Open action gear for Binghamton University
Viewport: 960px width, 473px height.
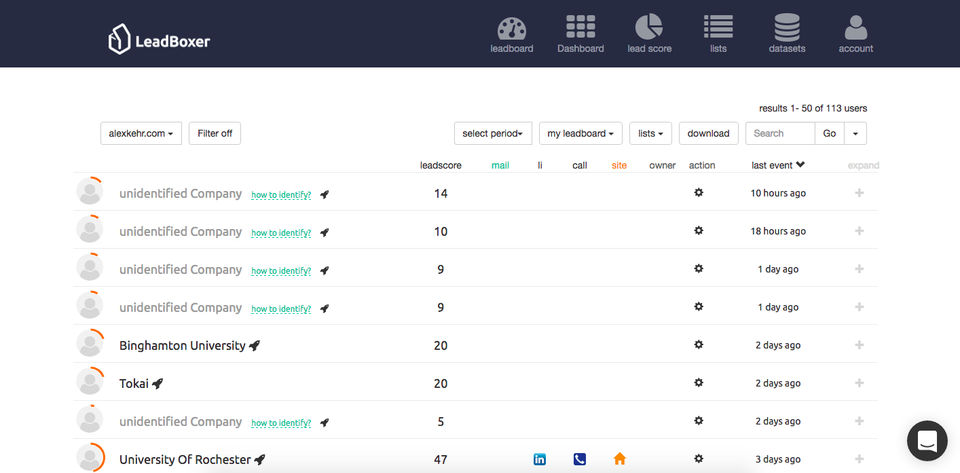tap(699, 345)
